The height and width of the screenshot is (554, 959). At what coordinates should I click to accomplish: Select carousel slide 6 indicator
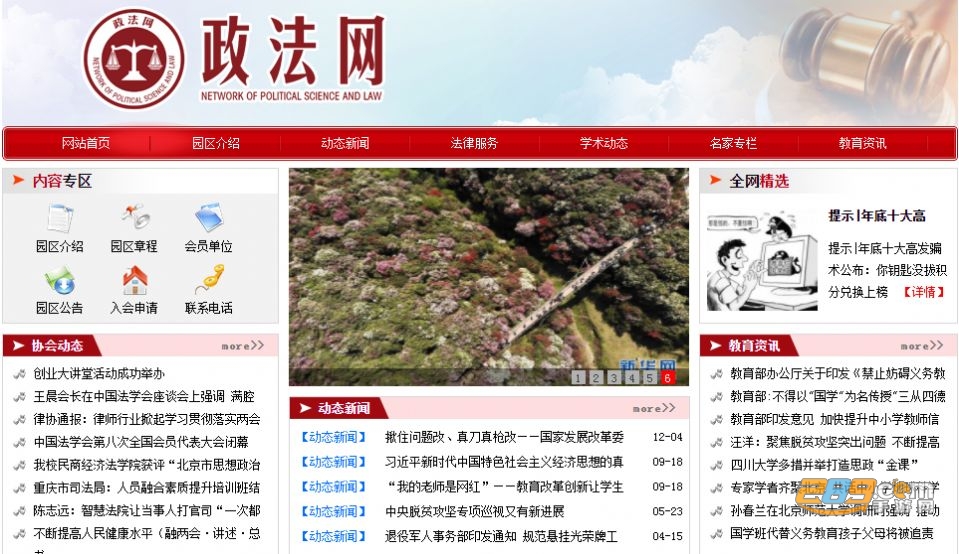[667, 378]
